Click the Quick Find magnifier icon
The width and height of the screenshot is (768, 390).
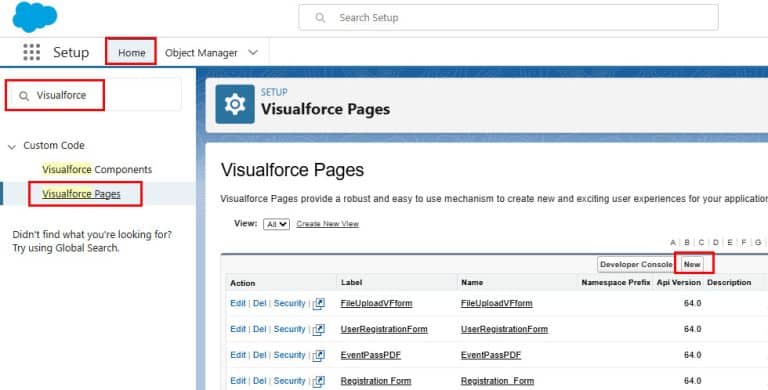24,96
